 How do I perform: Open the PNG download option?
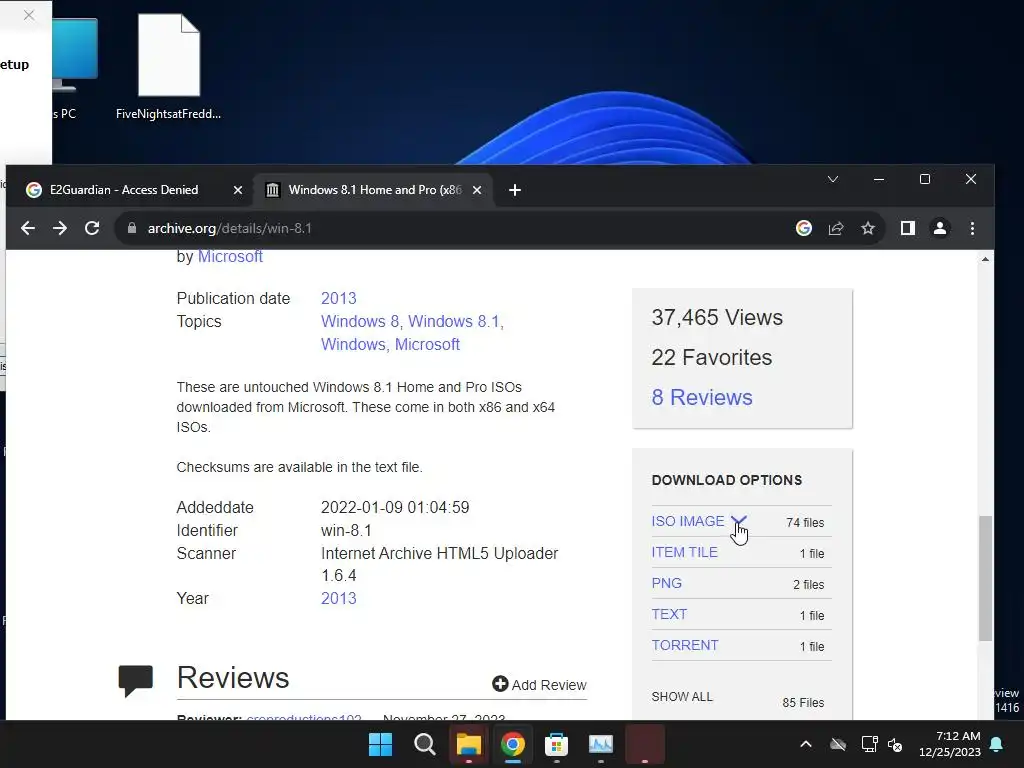coord(667,583)
